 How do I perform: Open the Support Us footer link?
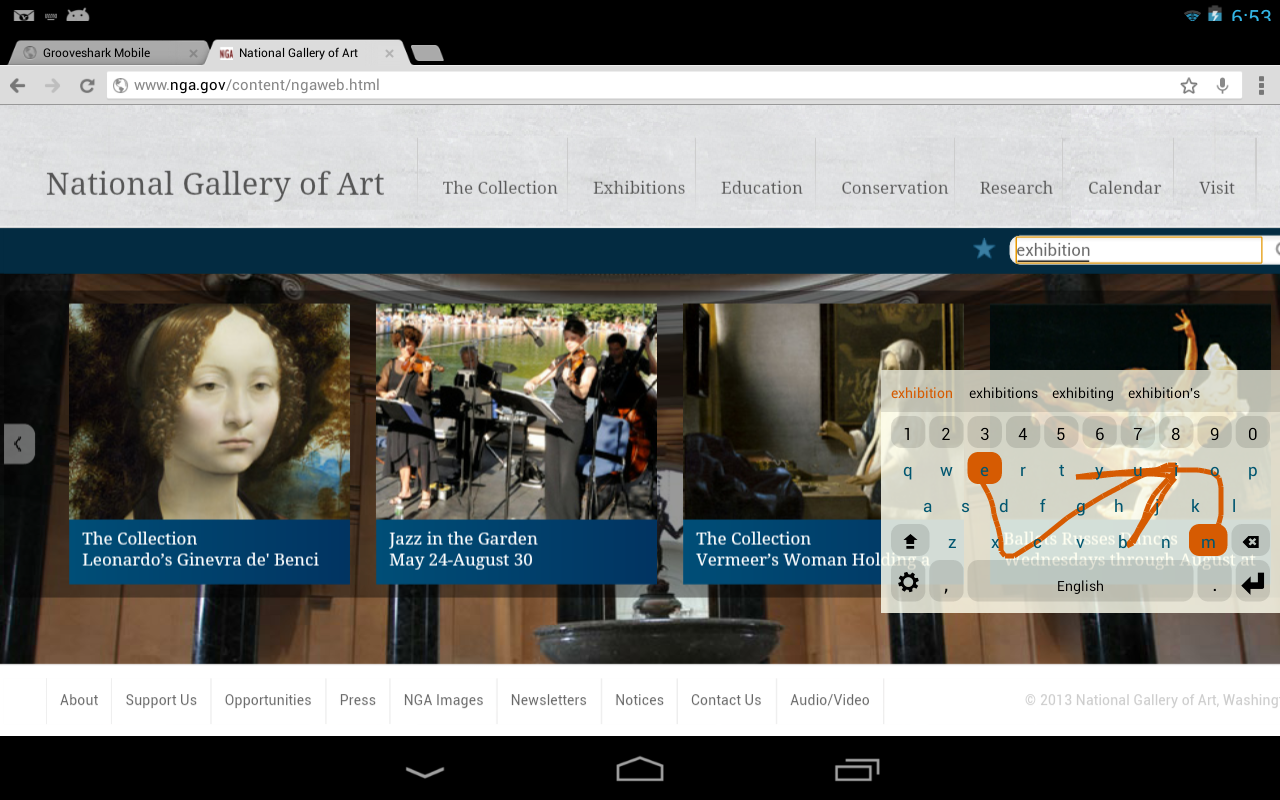tap(161, 700)
